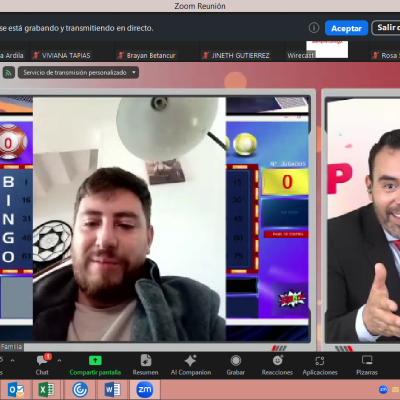Open the Chat panel icon
The width and height of the screenshot is (400, 400).
(x=42, y=361)
